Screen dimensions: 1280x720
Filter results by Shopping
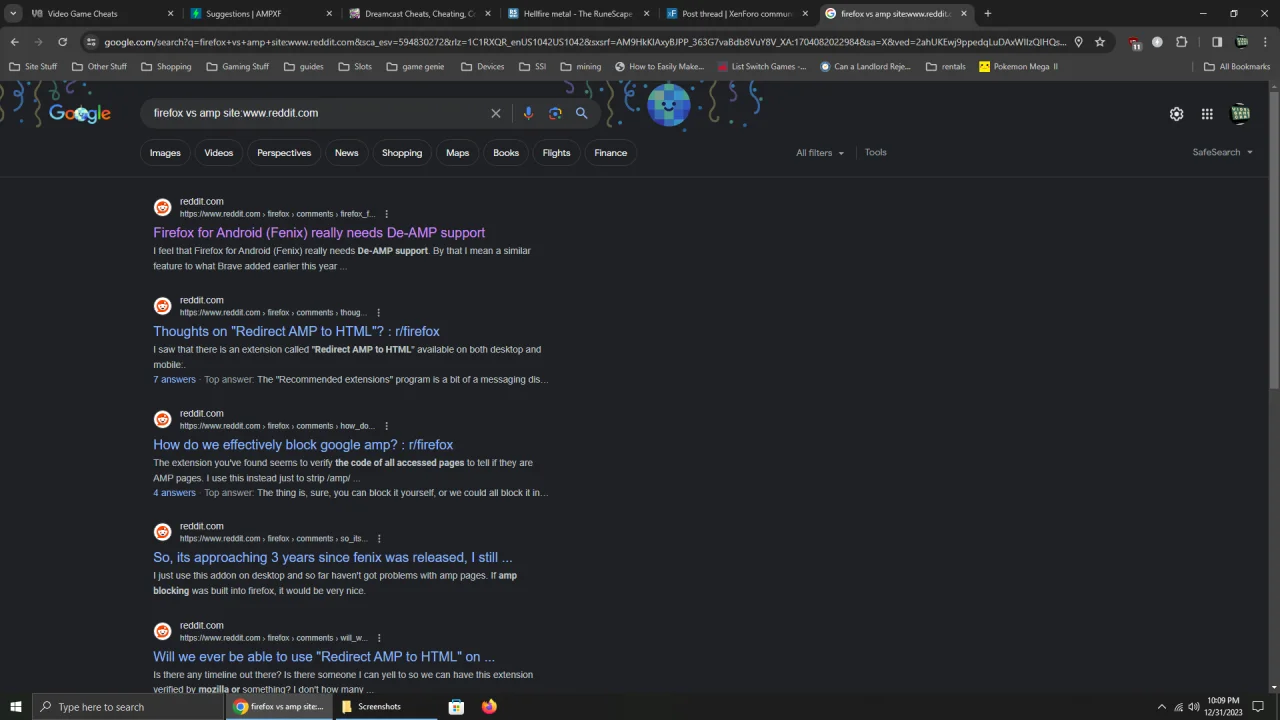pyautogui.click(x=402, y=153)
